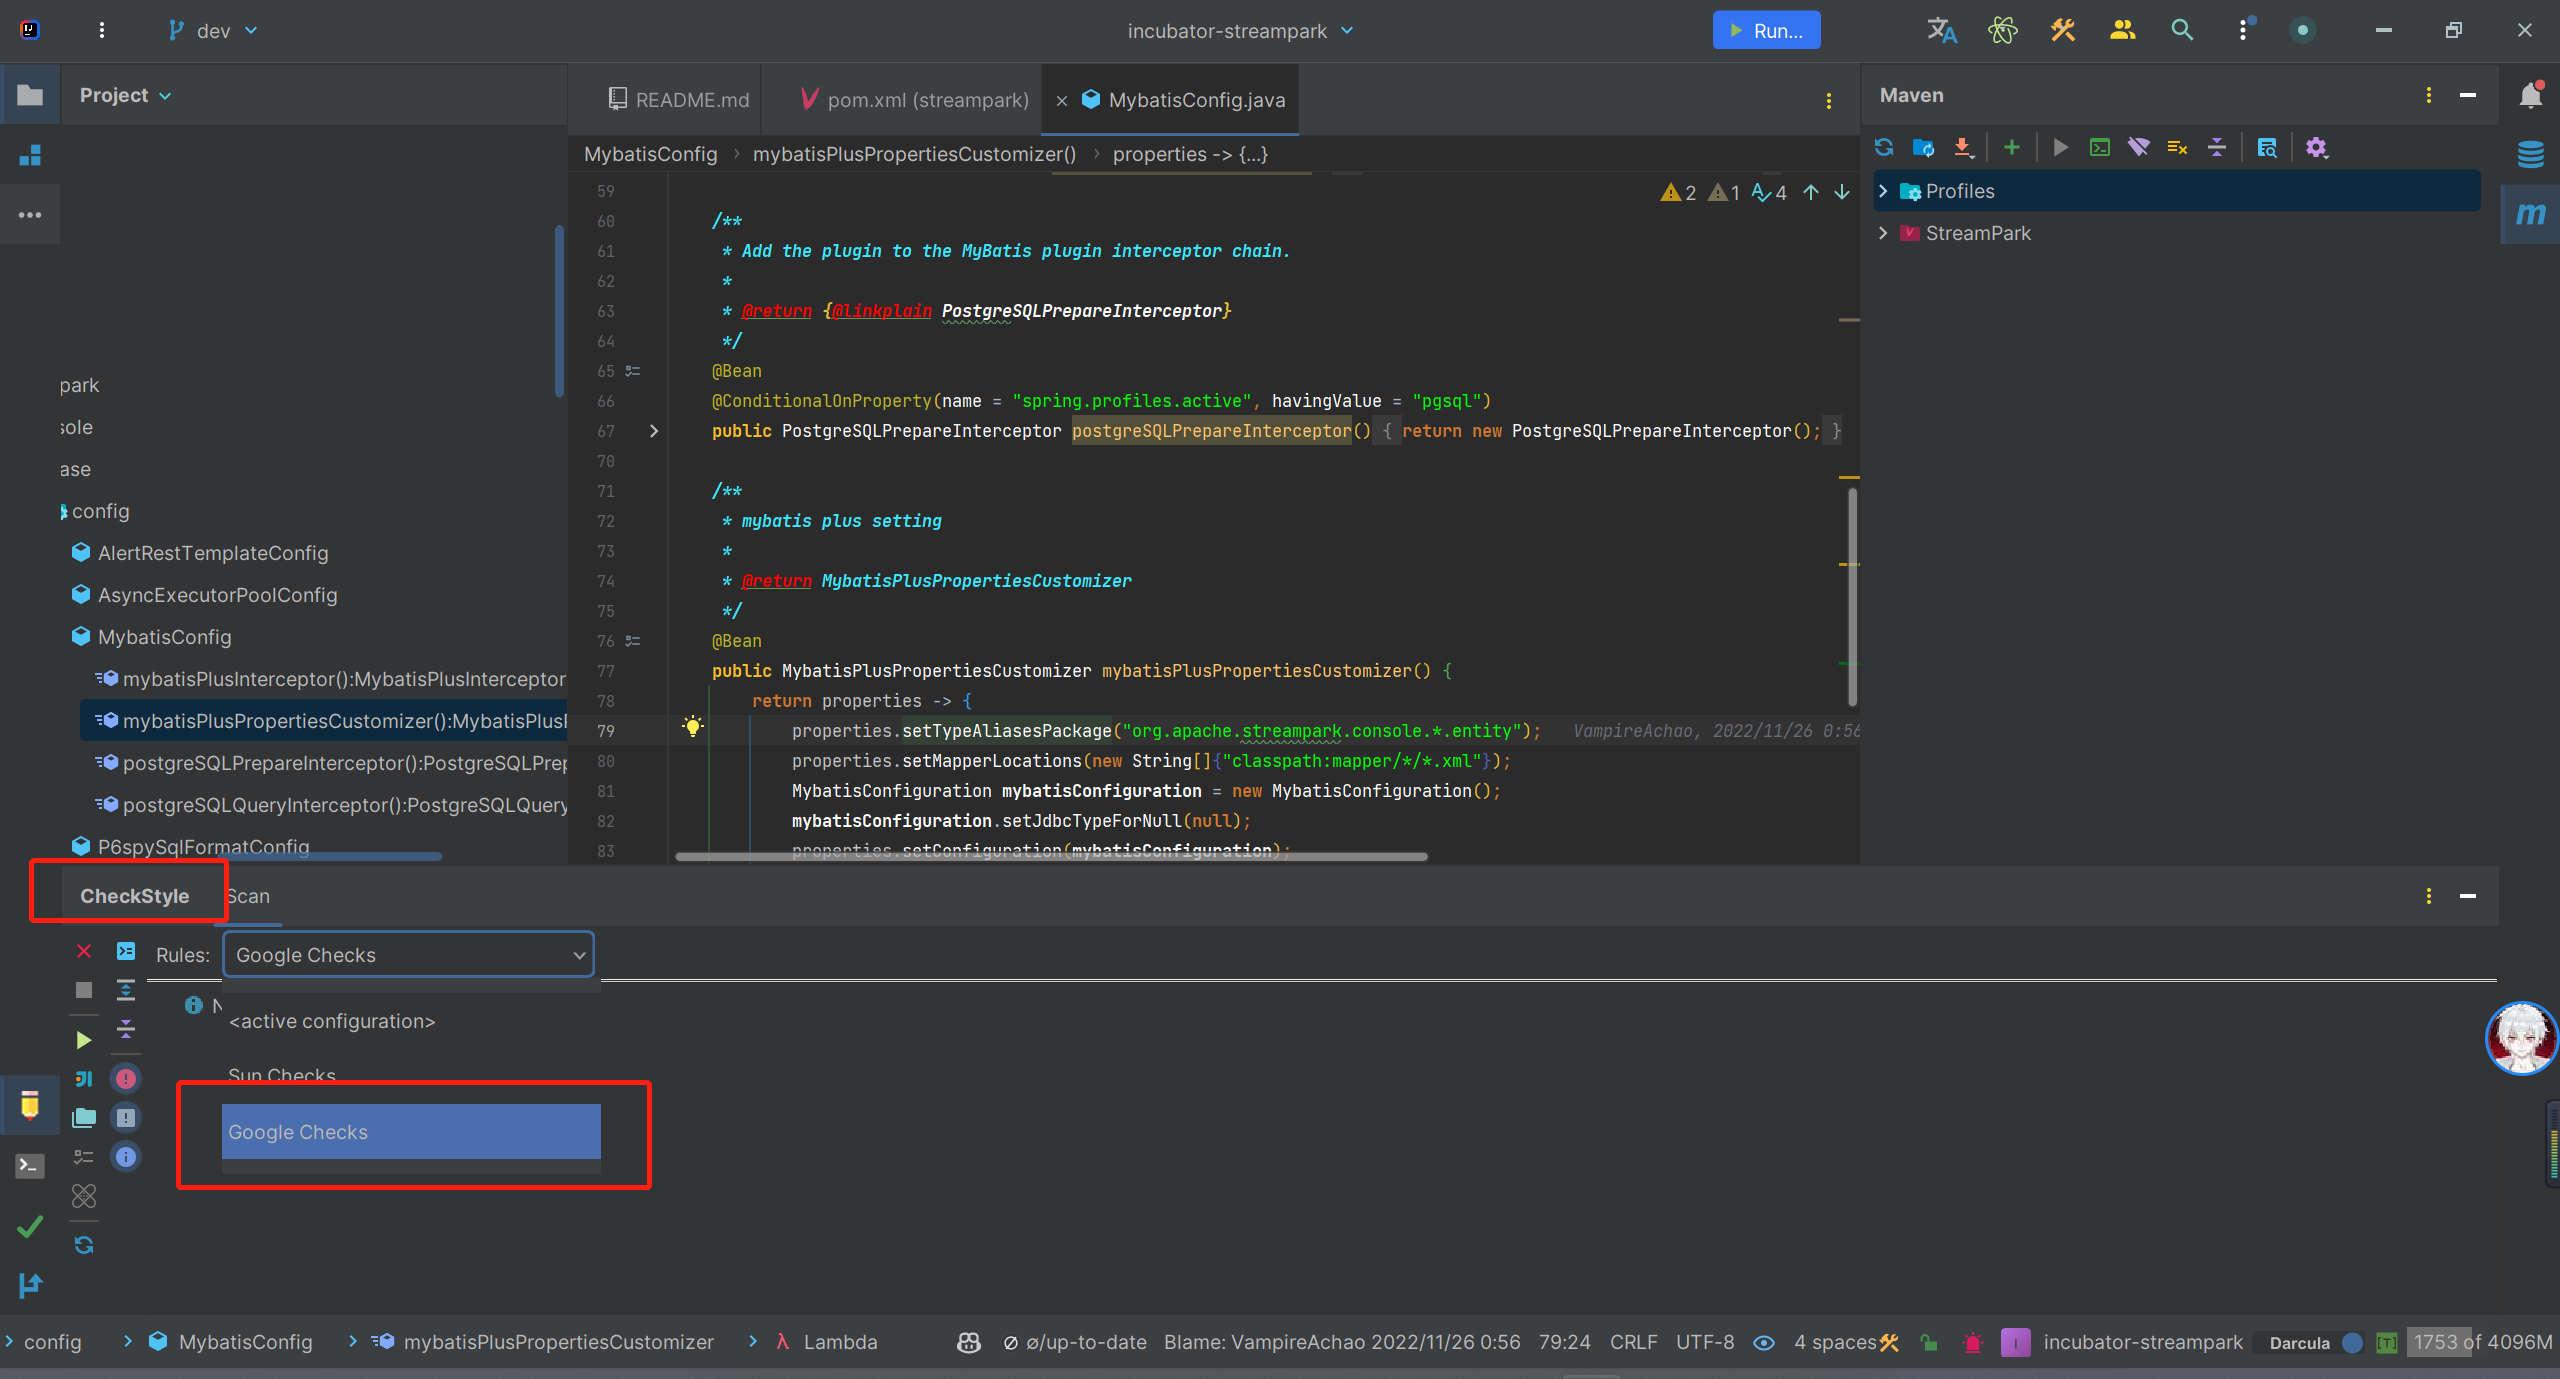Select the AsyncExecutorPoolConfig class in the project tree

217,595
